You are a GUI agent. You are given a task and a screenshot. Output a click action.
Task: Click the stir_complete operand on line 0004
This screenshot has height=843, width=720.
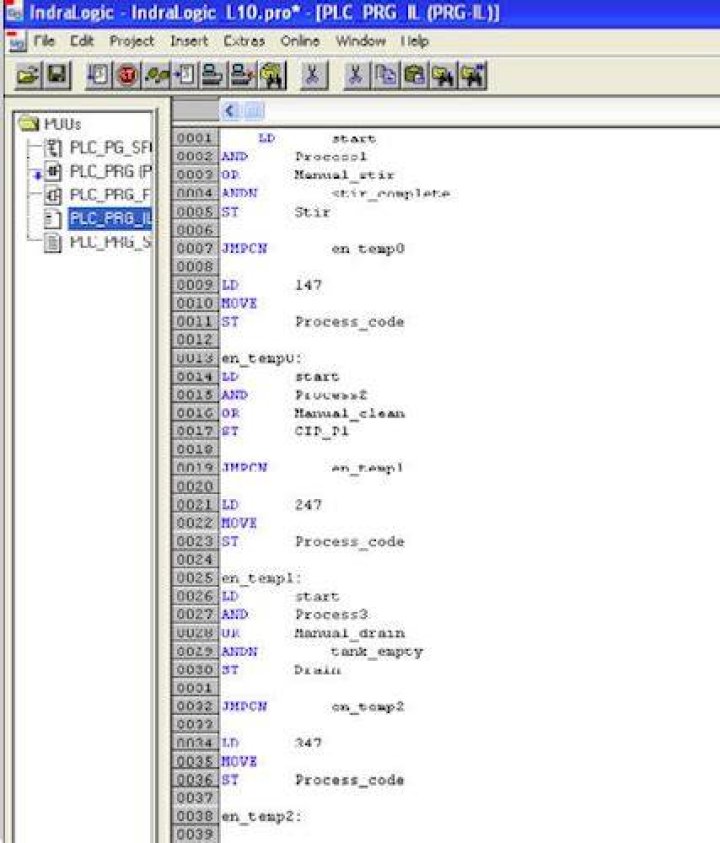point(390,193)
